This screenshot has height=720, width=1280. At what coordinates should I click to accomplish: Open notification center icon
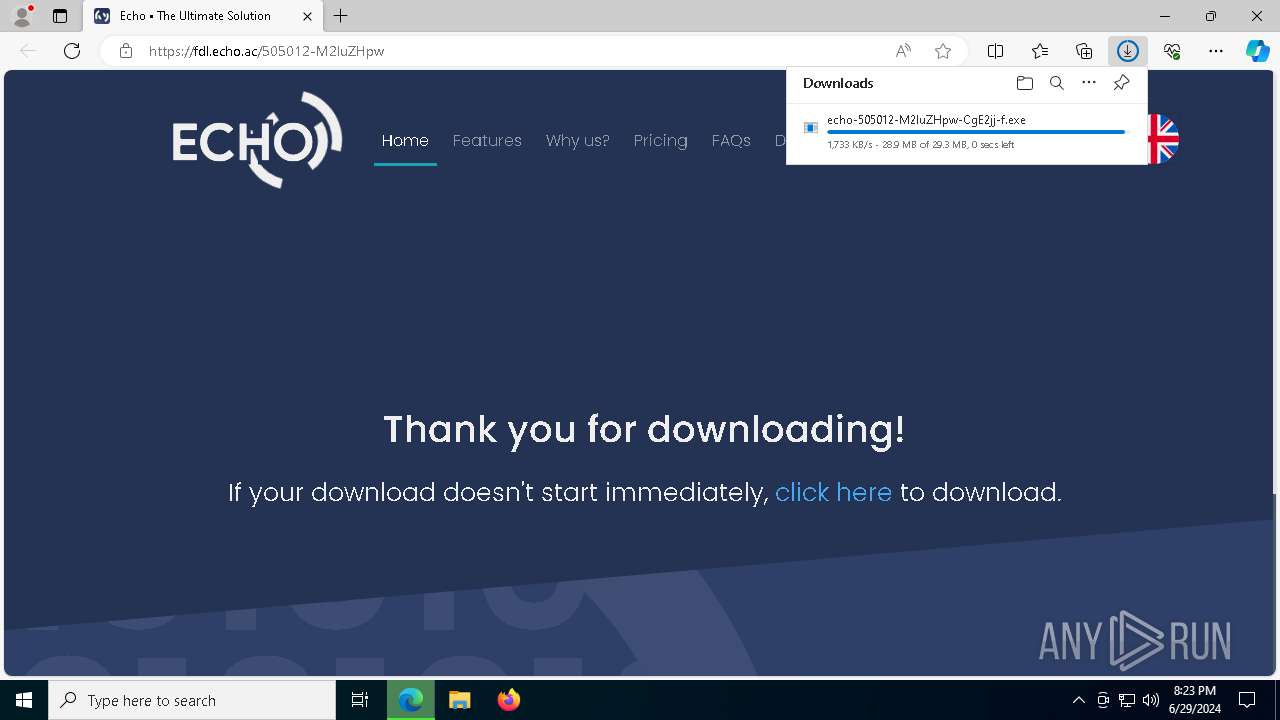click(1247, 700)
